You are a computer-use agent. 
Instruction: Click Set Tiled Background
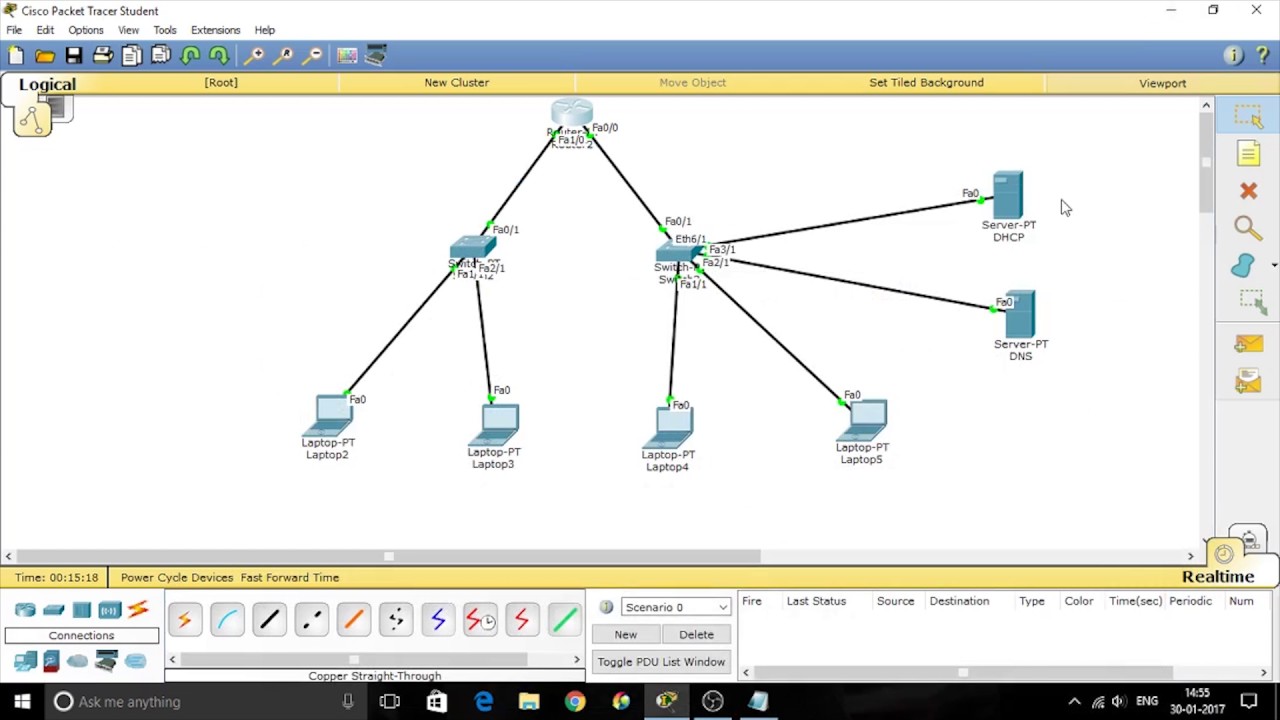tap(927, 83)
